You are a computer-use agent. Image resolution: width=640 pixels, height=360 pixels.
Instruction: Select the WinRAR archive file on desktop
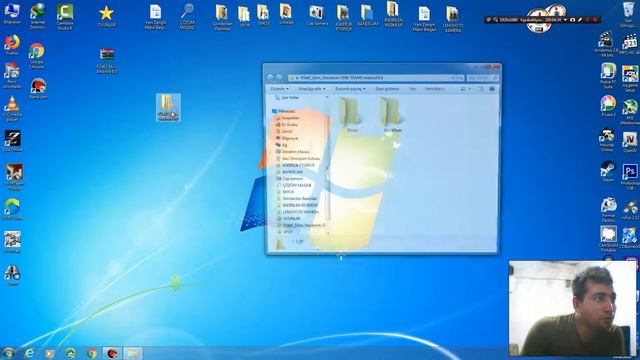pos(107,60)
